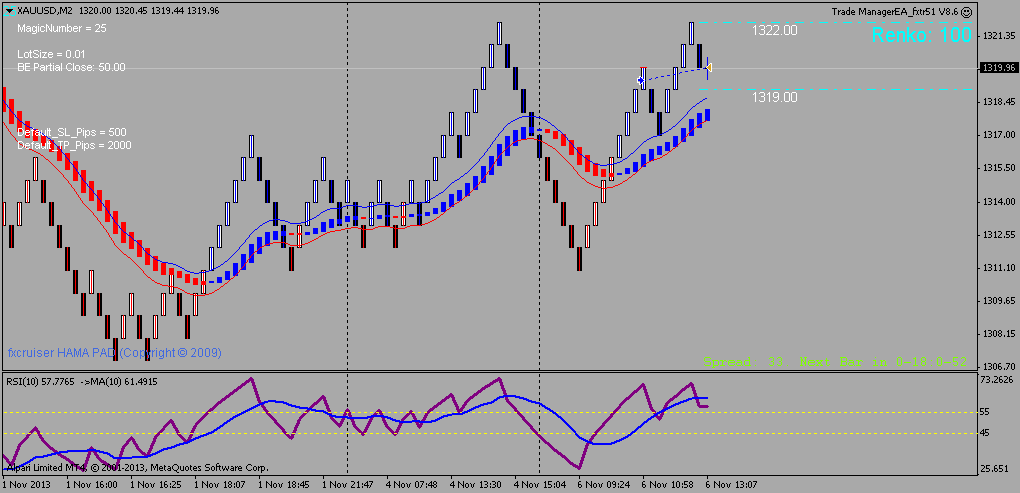Viewport: 1020px width, 493px height.
Task: Click the 1 Nov 21:47 time label
Action: pos(348,485)
